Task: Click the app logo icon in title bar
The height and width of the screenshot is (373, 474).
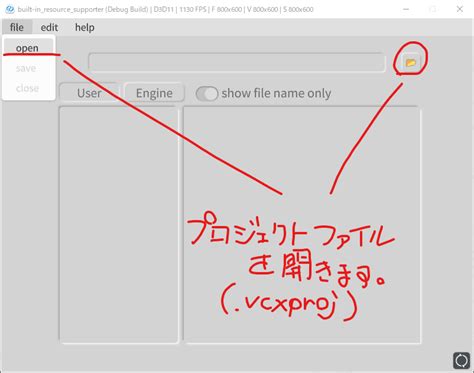Action: coord(10,9)
